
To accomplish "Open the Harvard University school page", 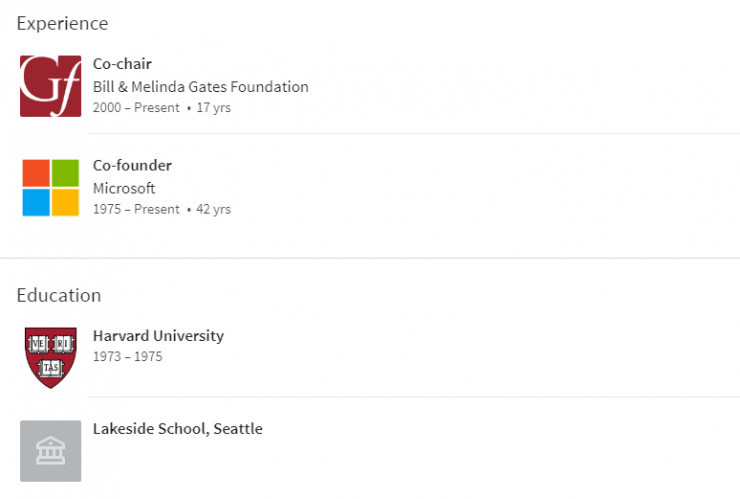I will pyautogui.click(x=158, y=336).
